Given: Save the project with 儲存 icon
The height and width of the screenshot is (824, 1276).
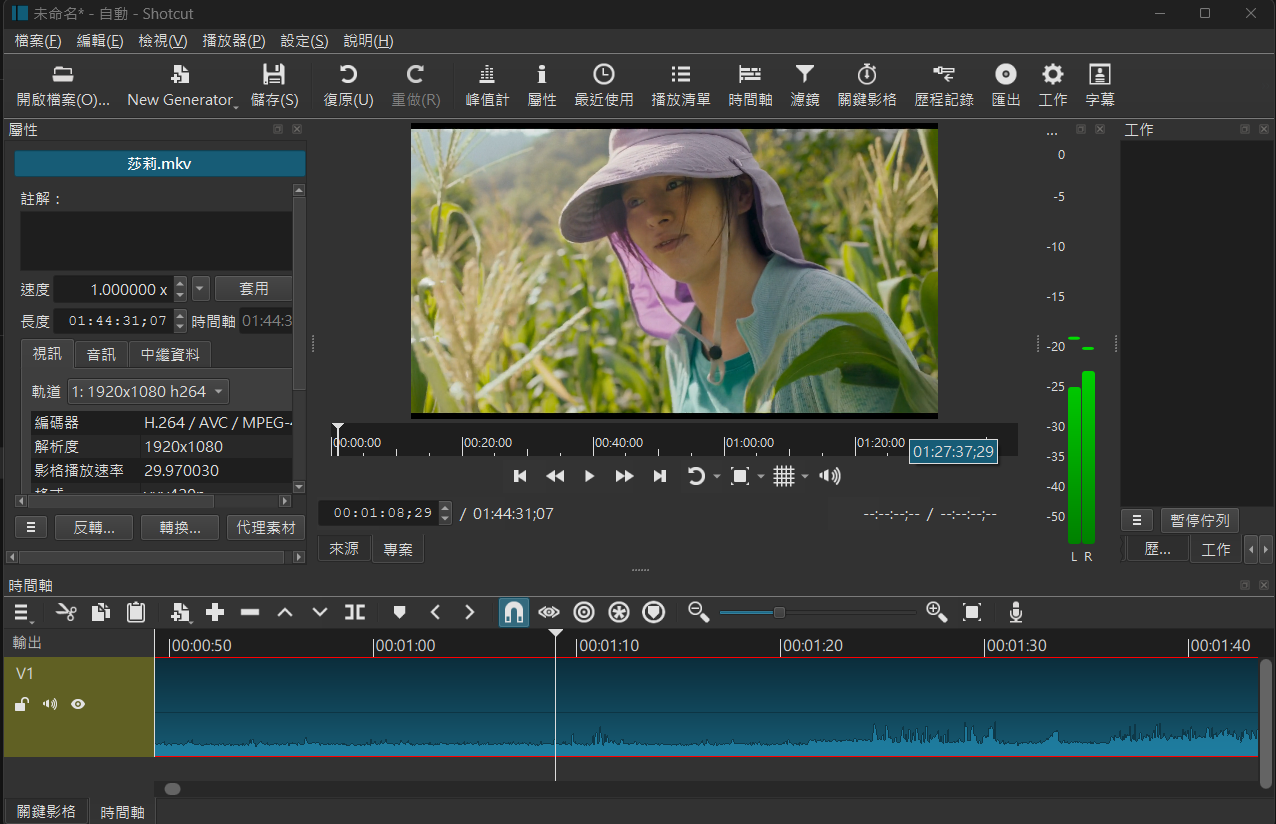Looking at the screenshot, I should click(274, 86).
